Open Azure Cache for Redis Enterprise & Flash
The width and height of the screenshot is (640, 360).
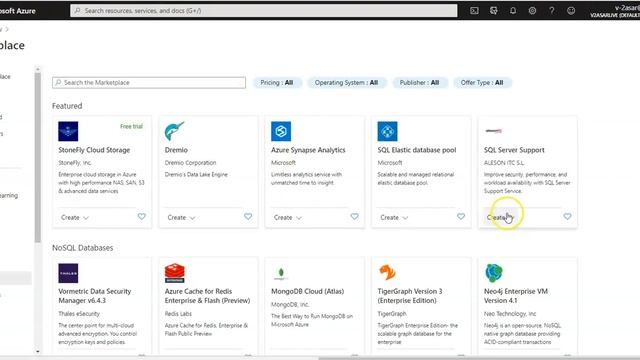coord(207,296)
